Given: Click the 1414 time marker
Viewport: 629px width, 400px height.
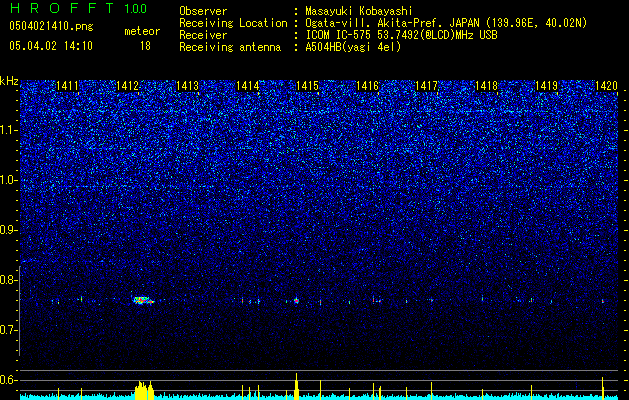Looking at the screenshot, I should pyautogui.click(x=247, y=86).
